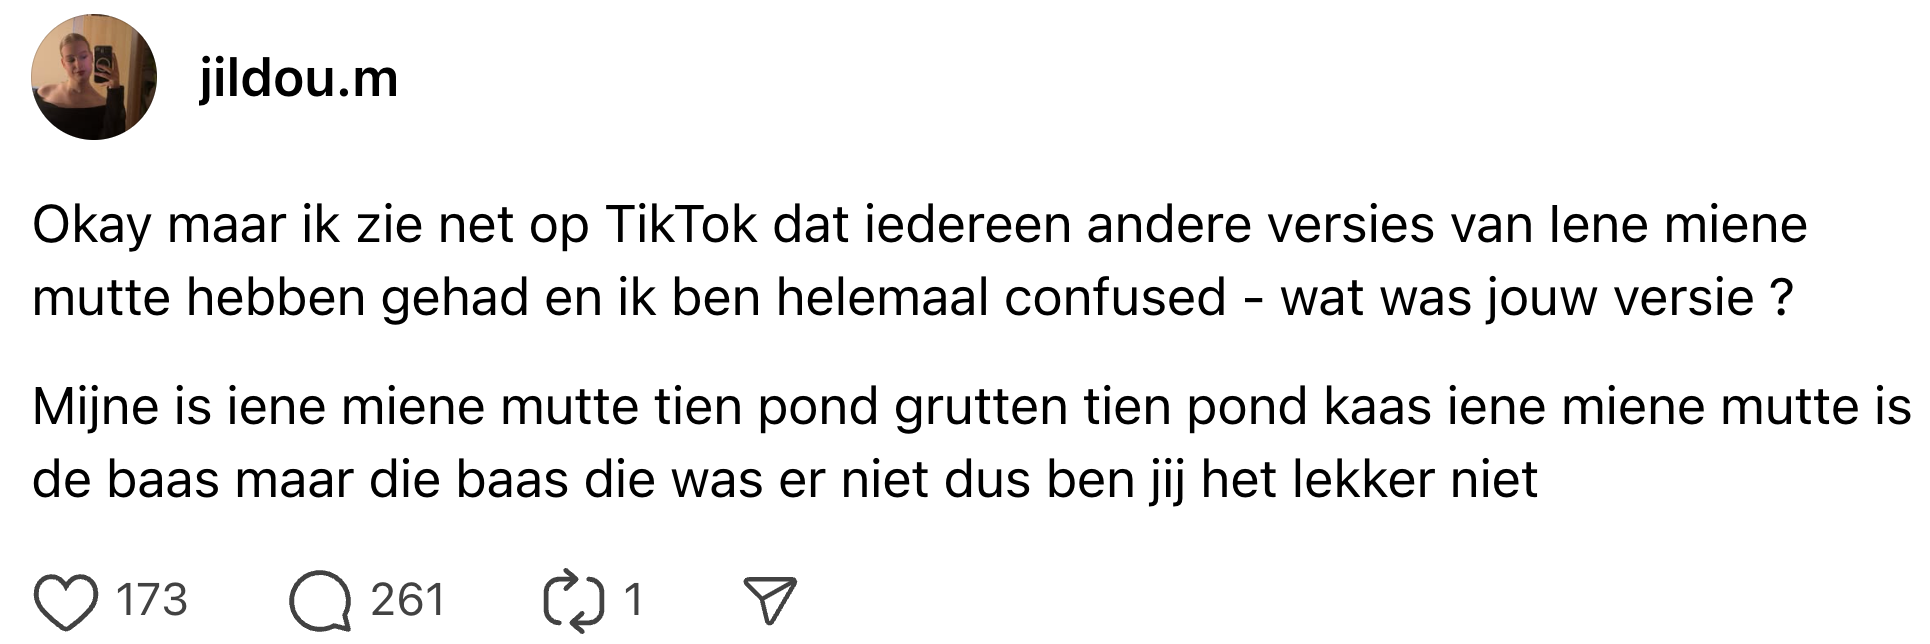
Task: Visit the jildou.m username link
Action: [x=298, y=78]
